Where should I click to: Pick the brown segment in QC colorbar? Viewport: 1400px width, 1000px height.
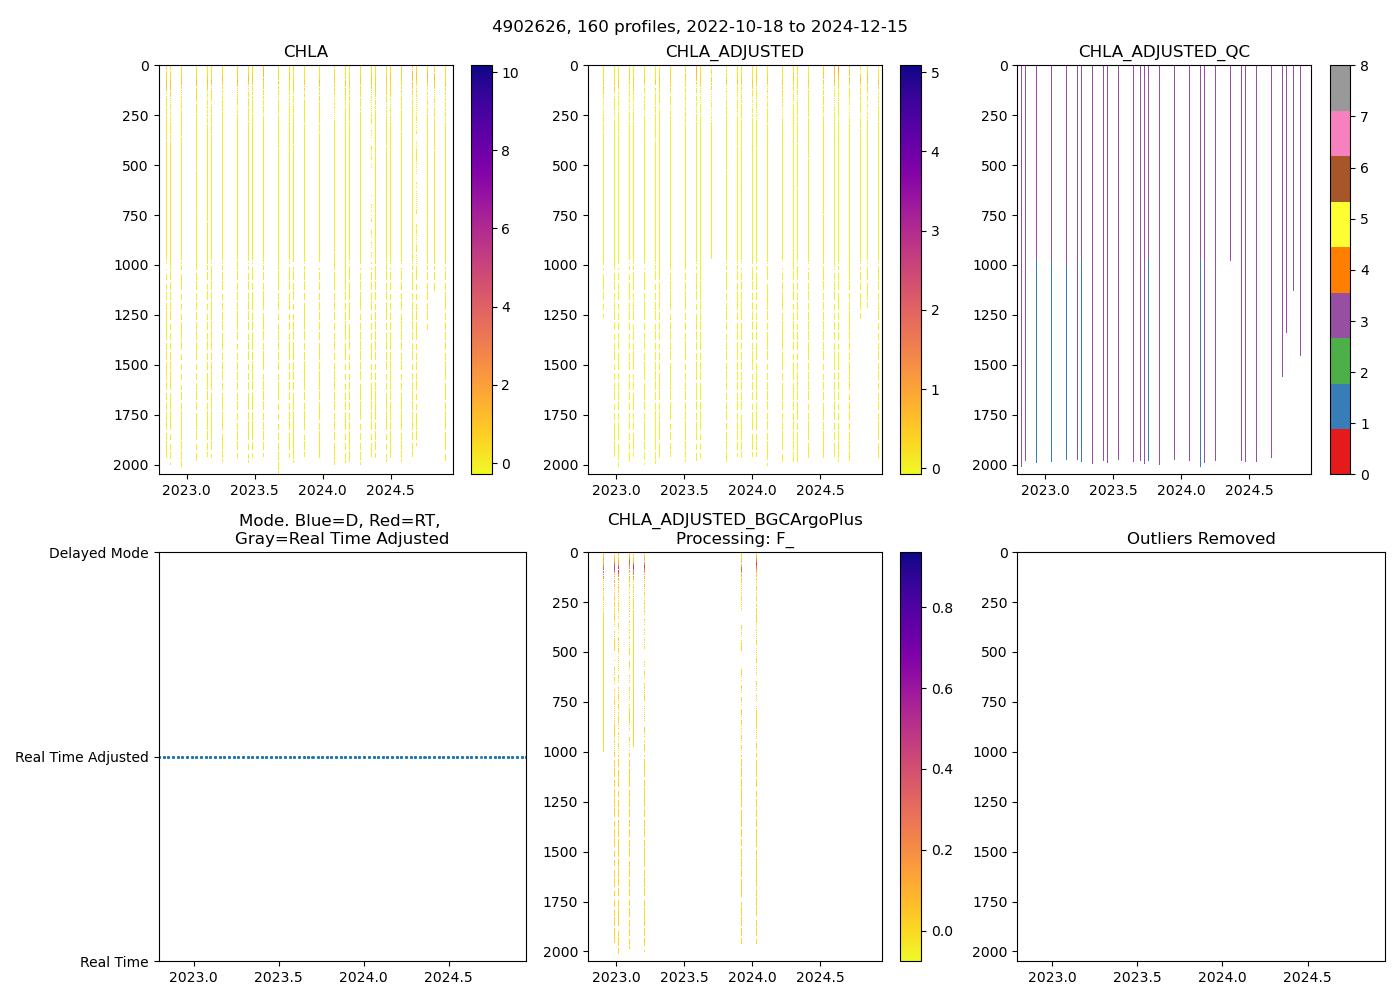[x=1340, y=179]
